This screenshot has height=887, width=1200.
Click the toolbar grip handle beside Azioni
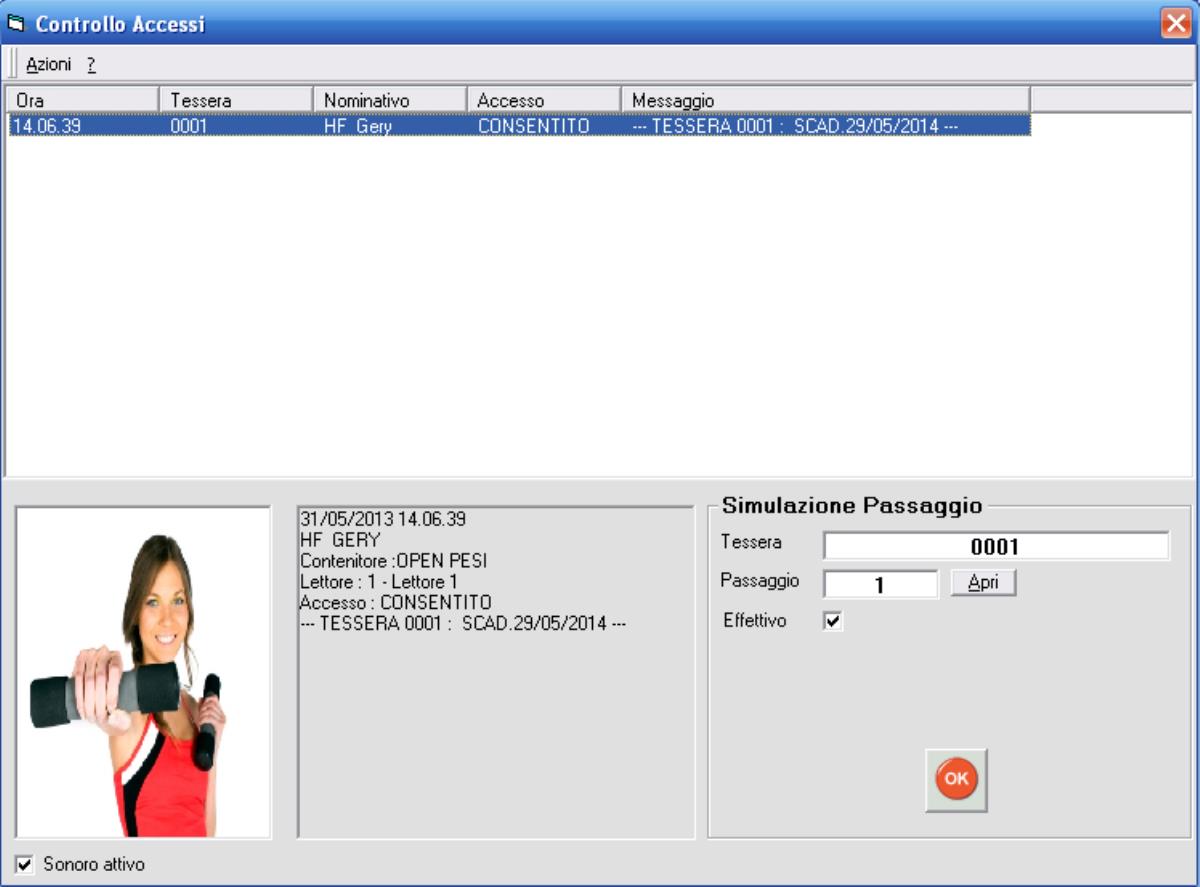point(13,64)
